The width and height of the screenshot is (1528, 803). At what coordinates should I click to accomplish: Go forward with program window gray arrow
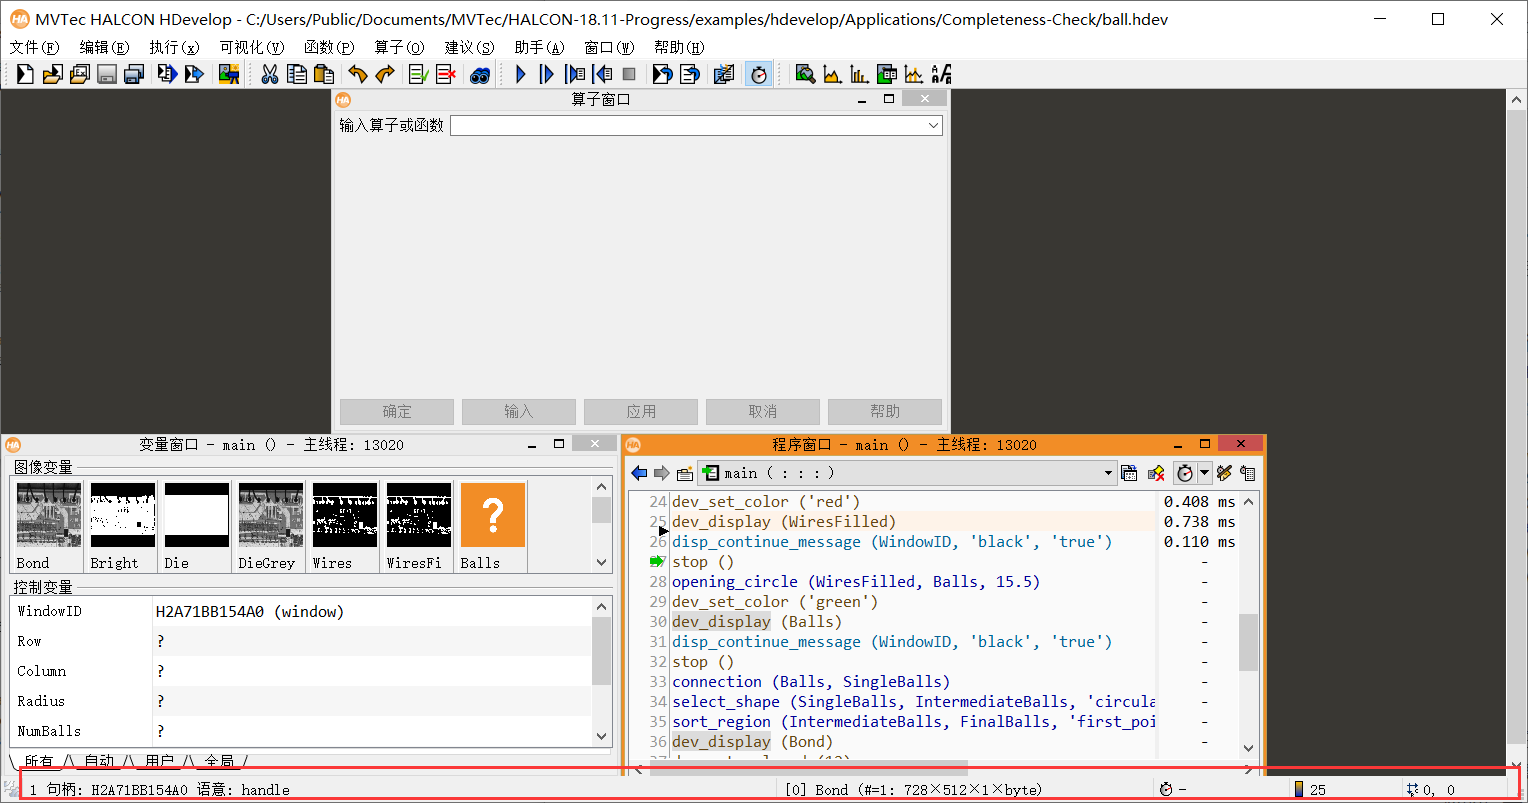click(661, 473)
